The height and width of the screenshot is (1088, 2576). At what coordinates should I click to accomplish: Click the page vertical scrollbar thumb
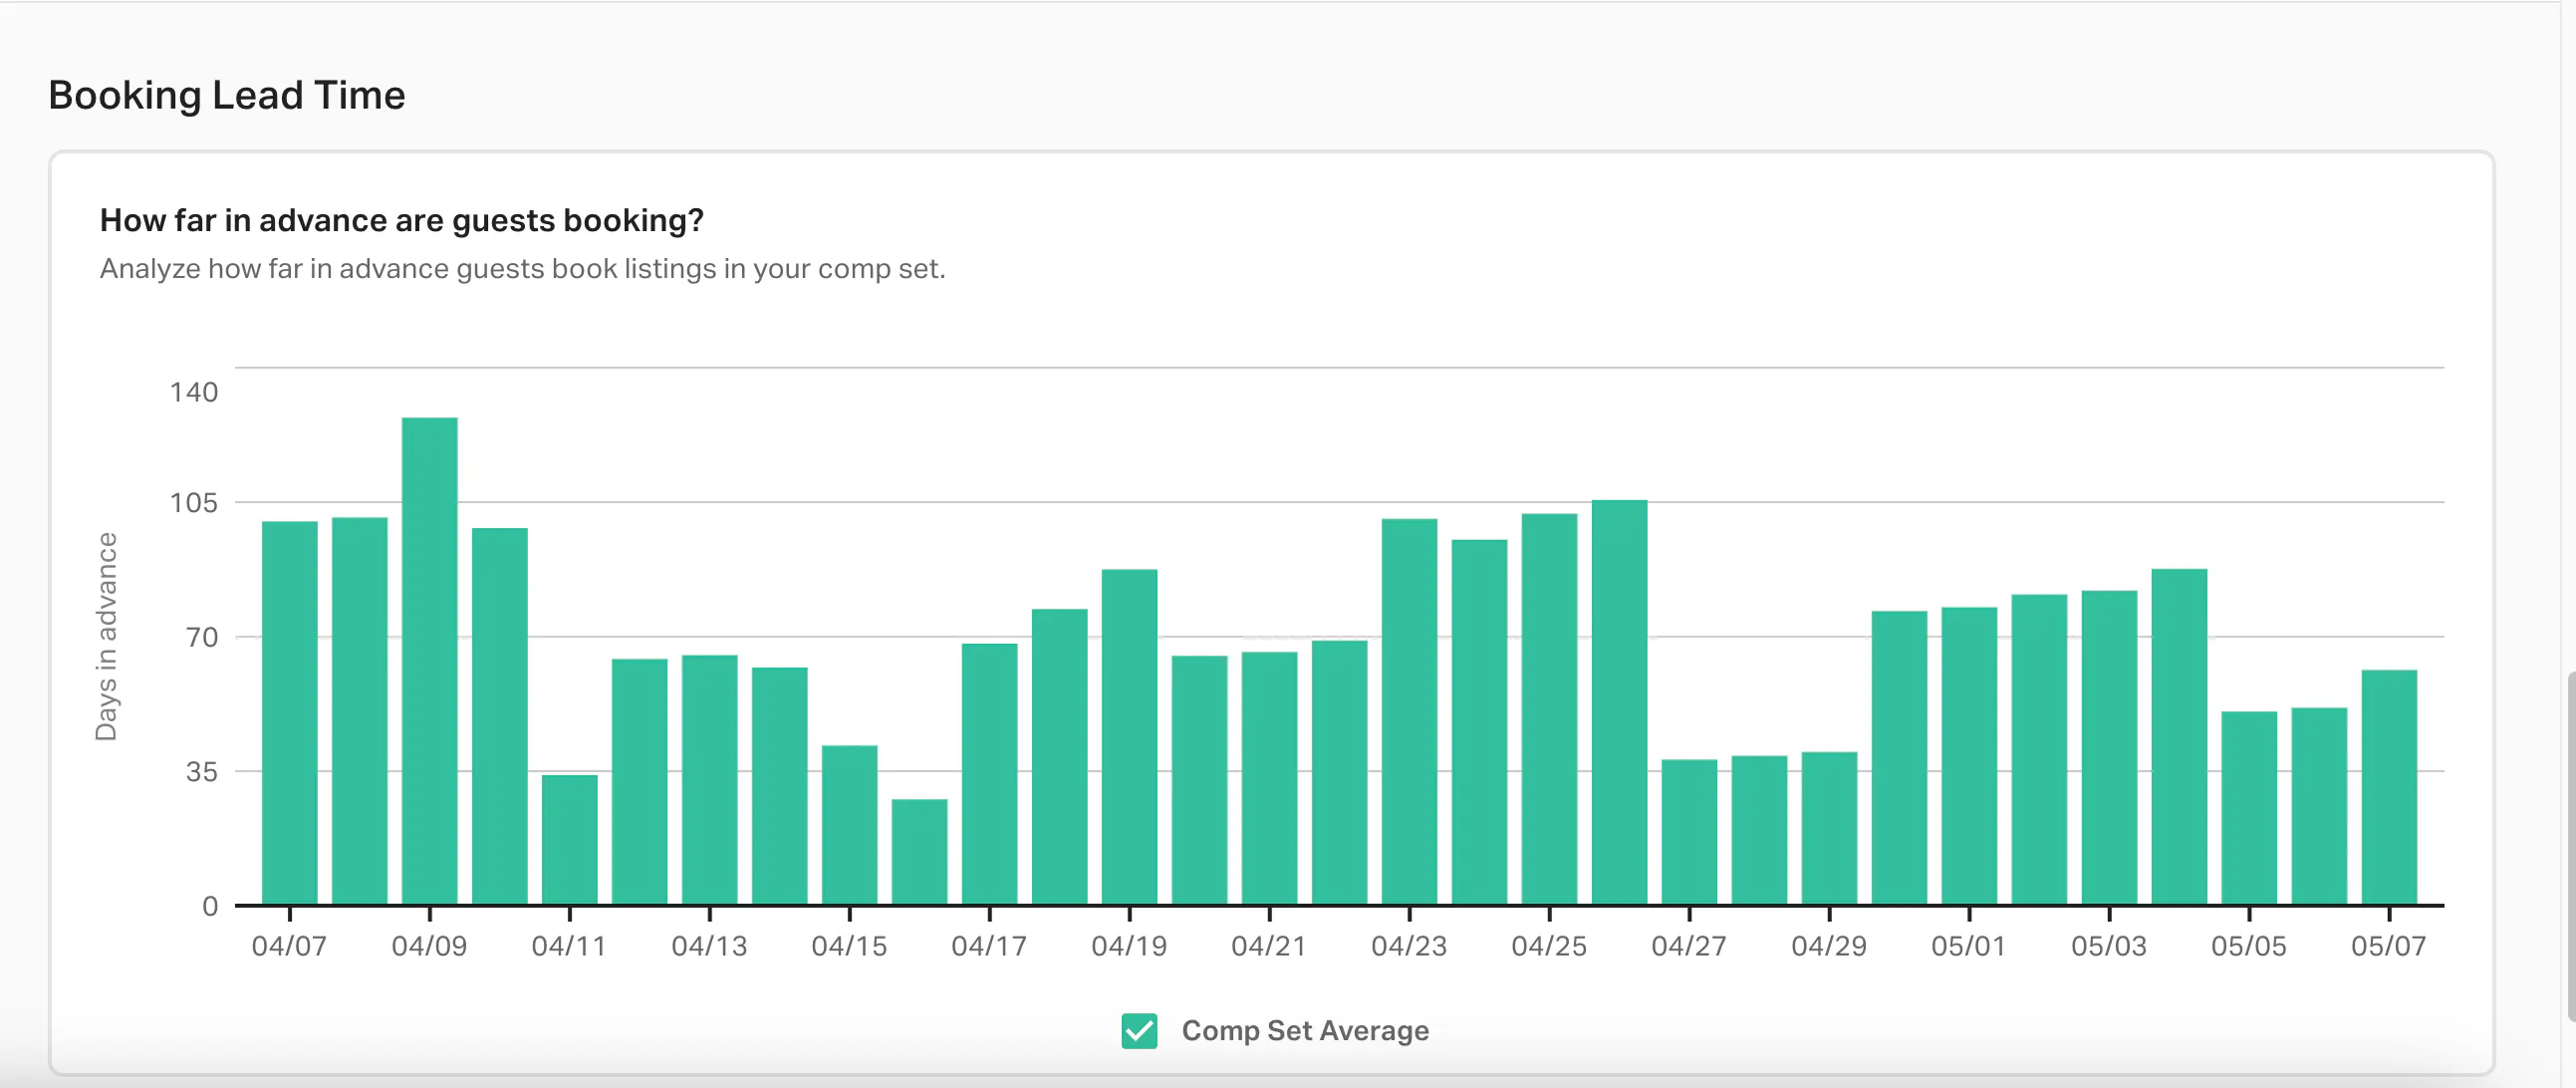coord(2571,847)
